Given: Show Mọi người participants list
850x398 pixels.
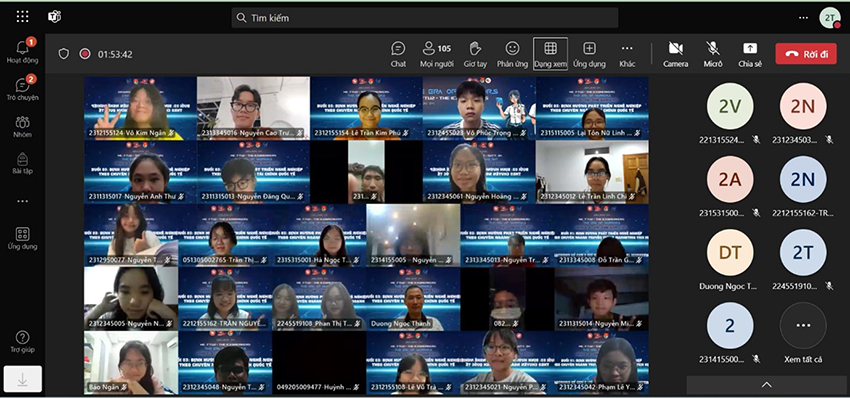Looking at the screenshot, I should click(436, 54).
